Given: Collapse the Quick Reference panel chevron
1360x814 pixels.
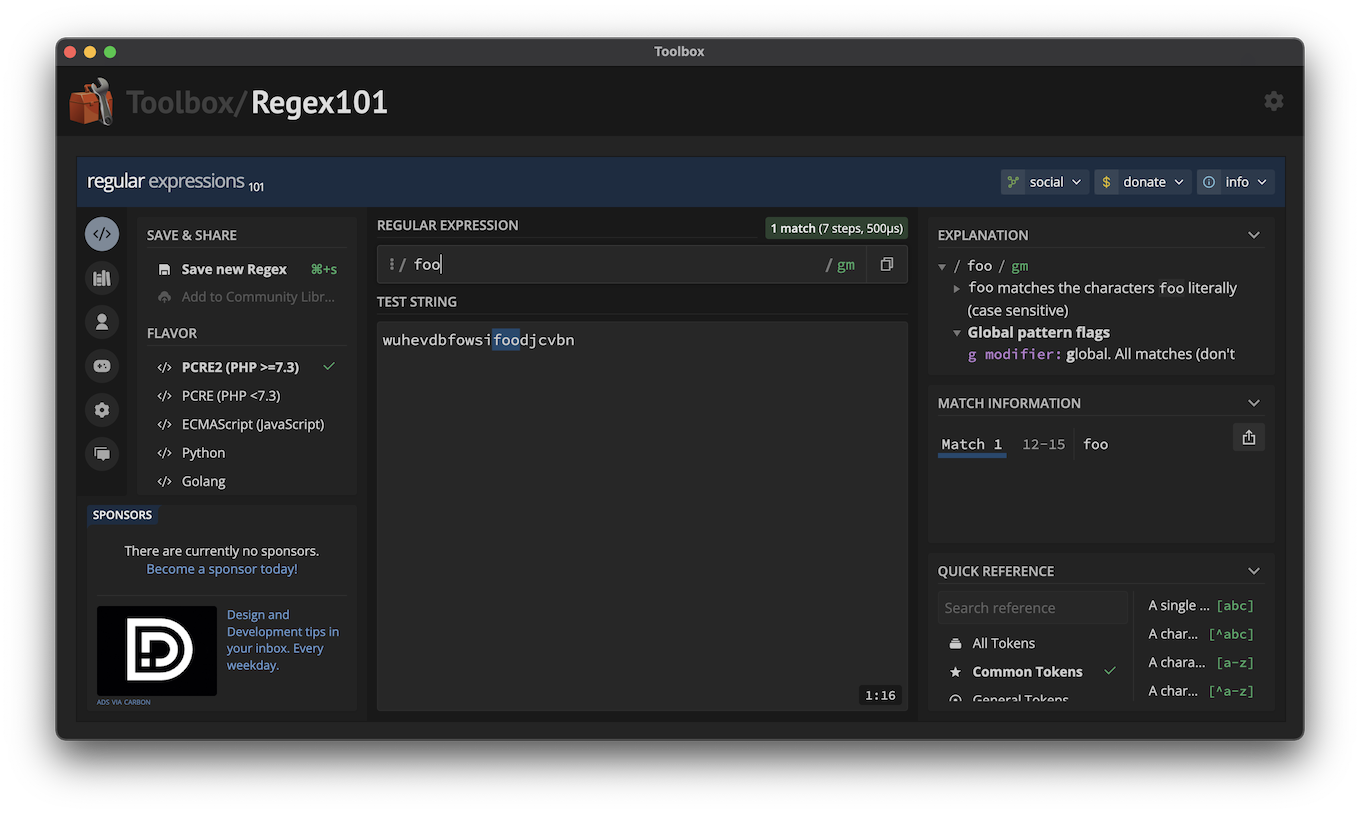Looking at the screenshot, I should (x=1254, y=571).
